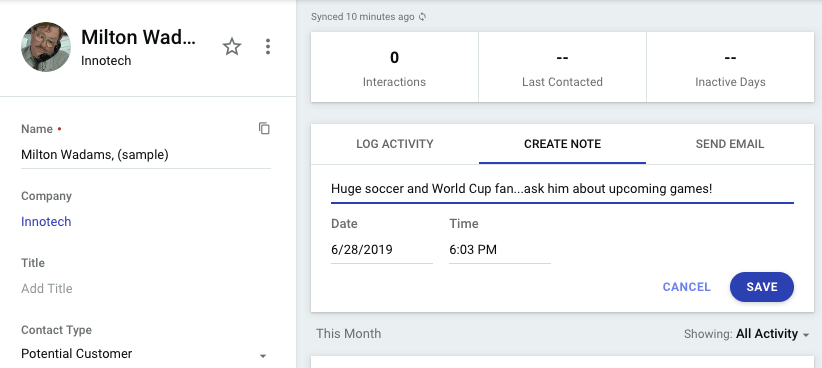Viewport: 822px width, 368px height.
Task: Open the Send Email tab
Action: coord(730,144)
